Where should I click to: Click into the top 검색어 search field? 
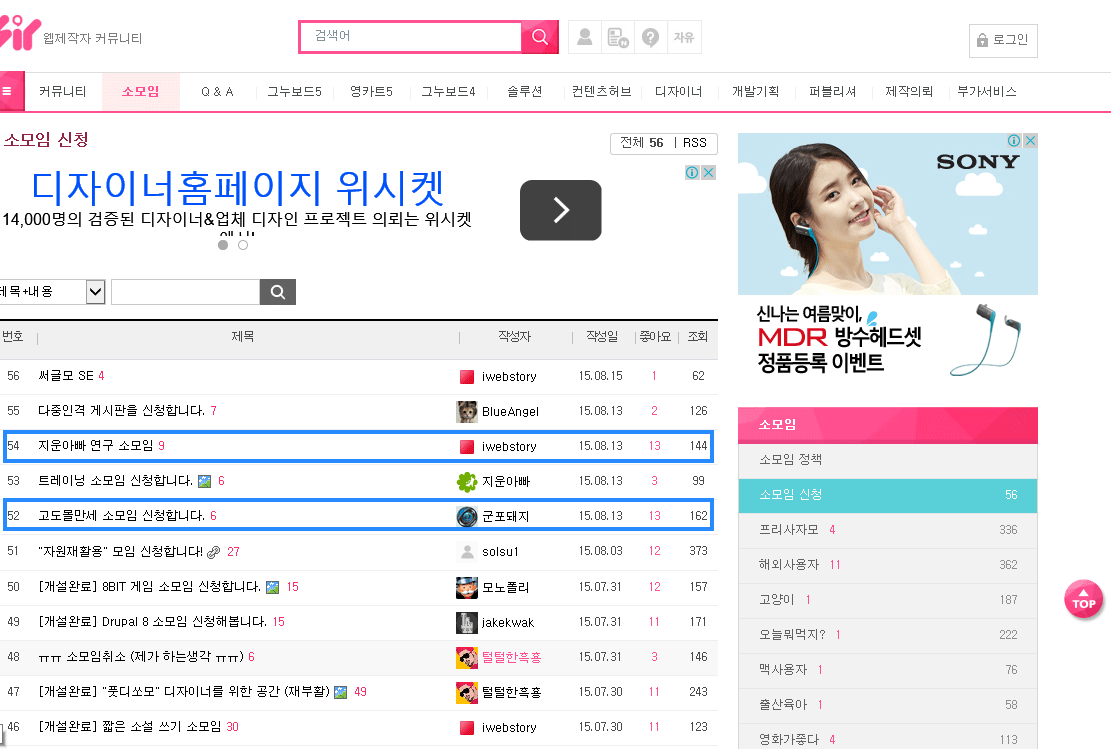pos(410,37)
